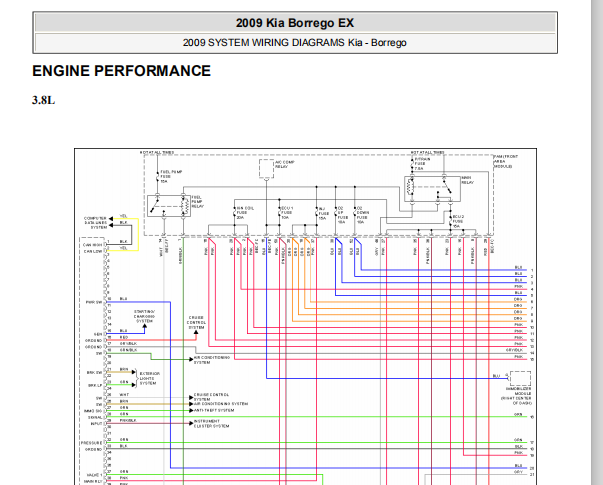Screen dimensions: 603x485
Task: Click the "2009 Kia Borrego EX" title
Action: [x=295, y=23]
